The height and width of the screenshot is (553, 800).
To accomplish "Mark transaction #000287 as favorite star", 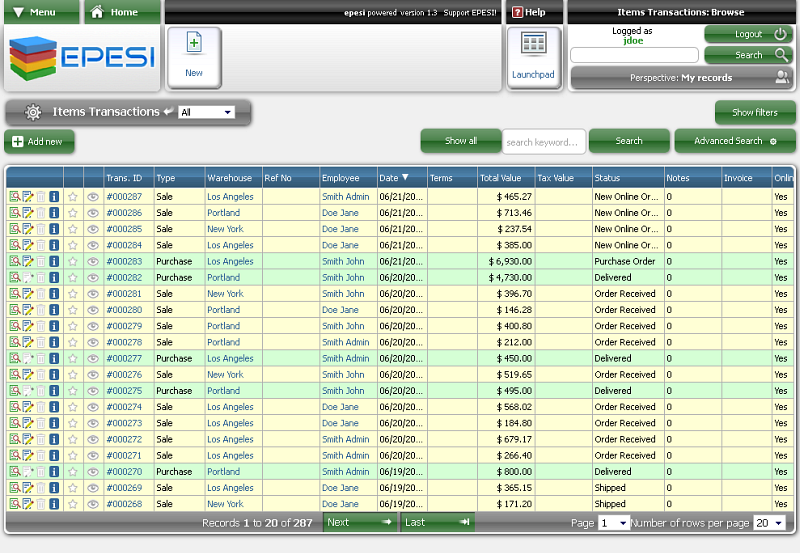I will click(73, 197).
